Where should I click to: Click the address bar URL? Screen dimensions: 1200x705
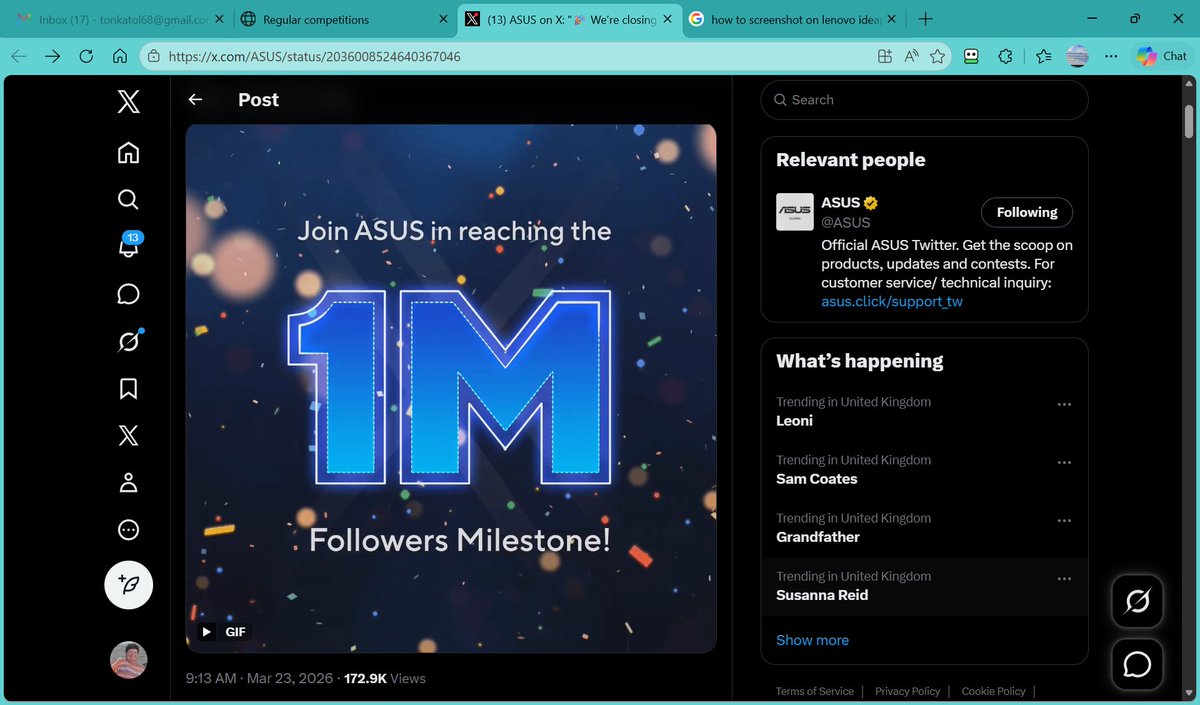315,57
